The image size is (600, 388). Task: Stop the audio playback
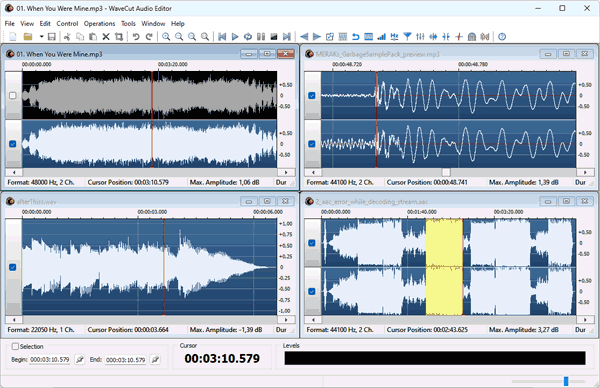coord(274,37)
